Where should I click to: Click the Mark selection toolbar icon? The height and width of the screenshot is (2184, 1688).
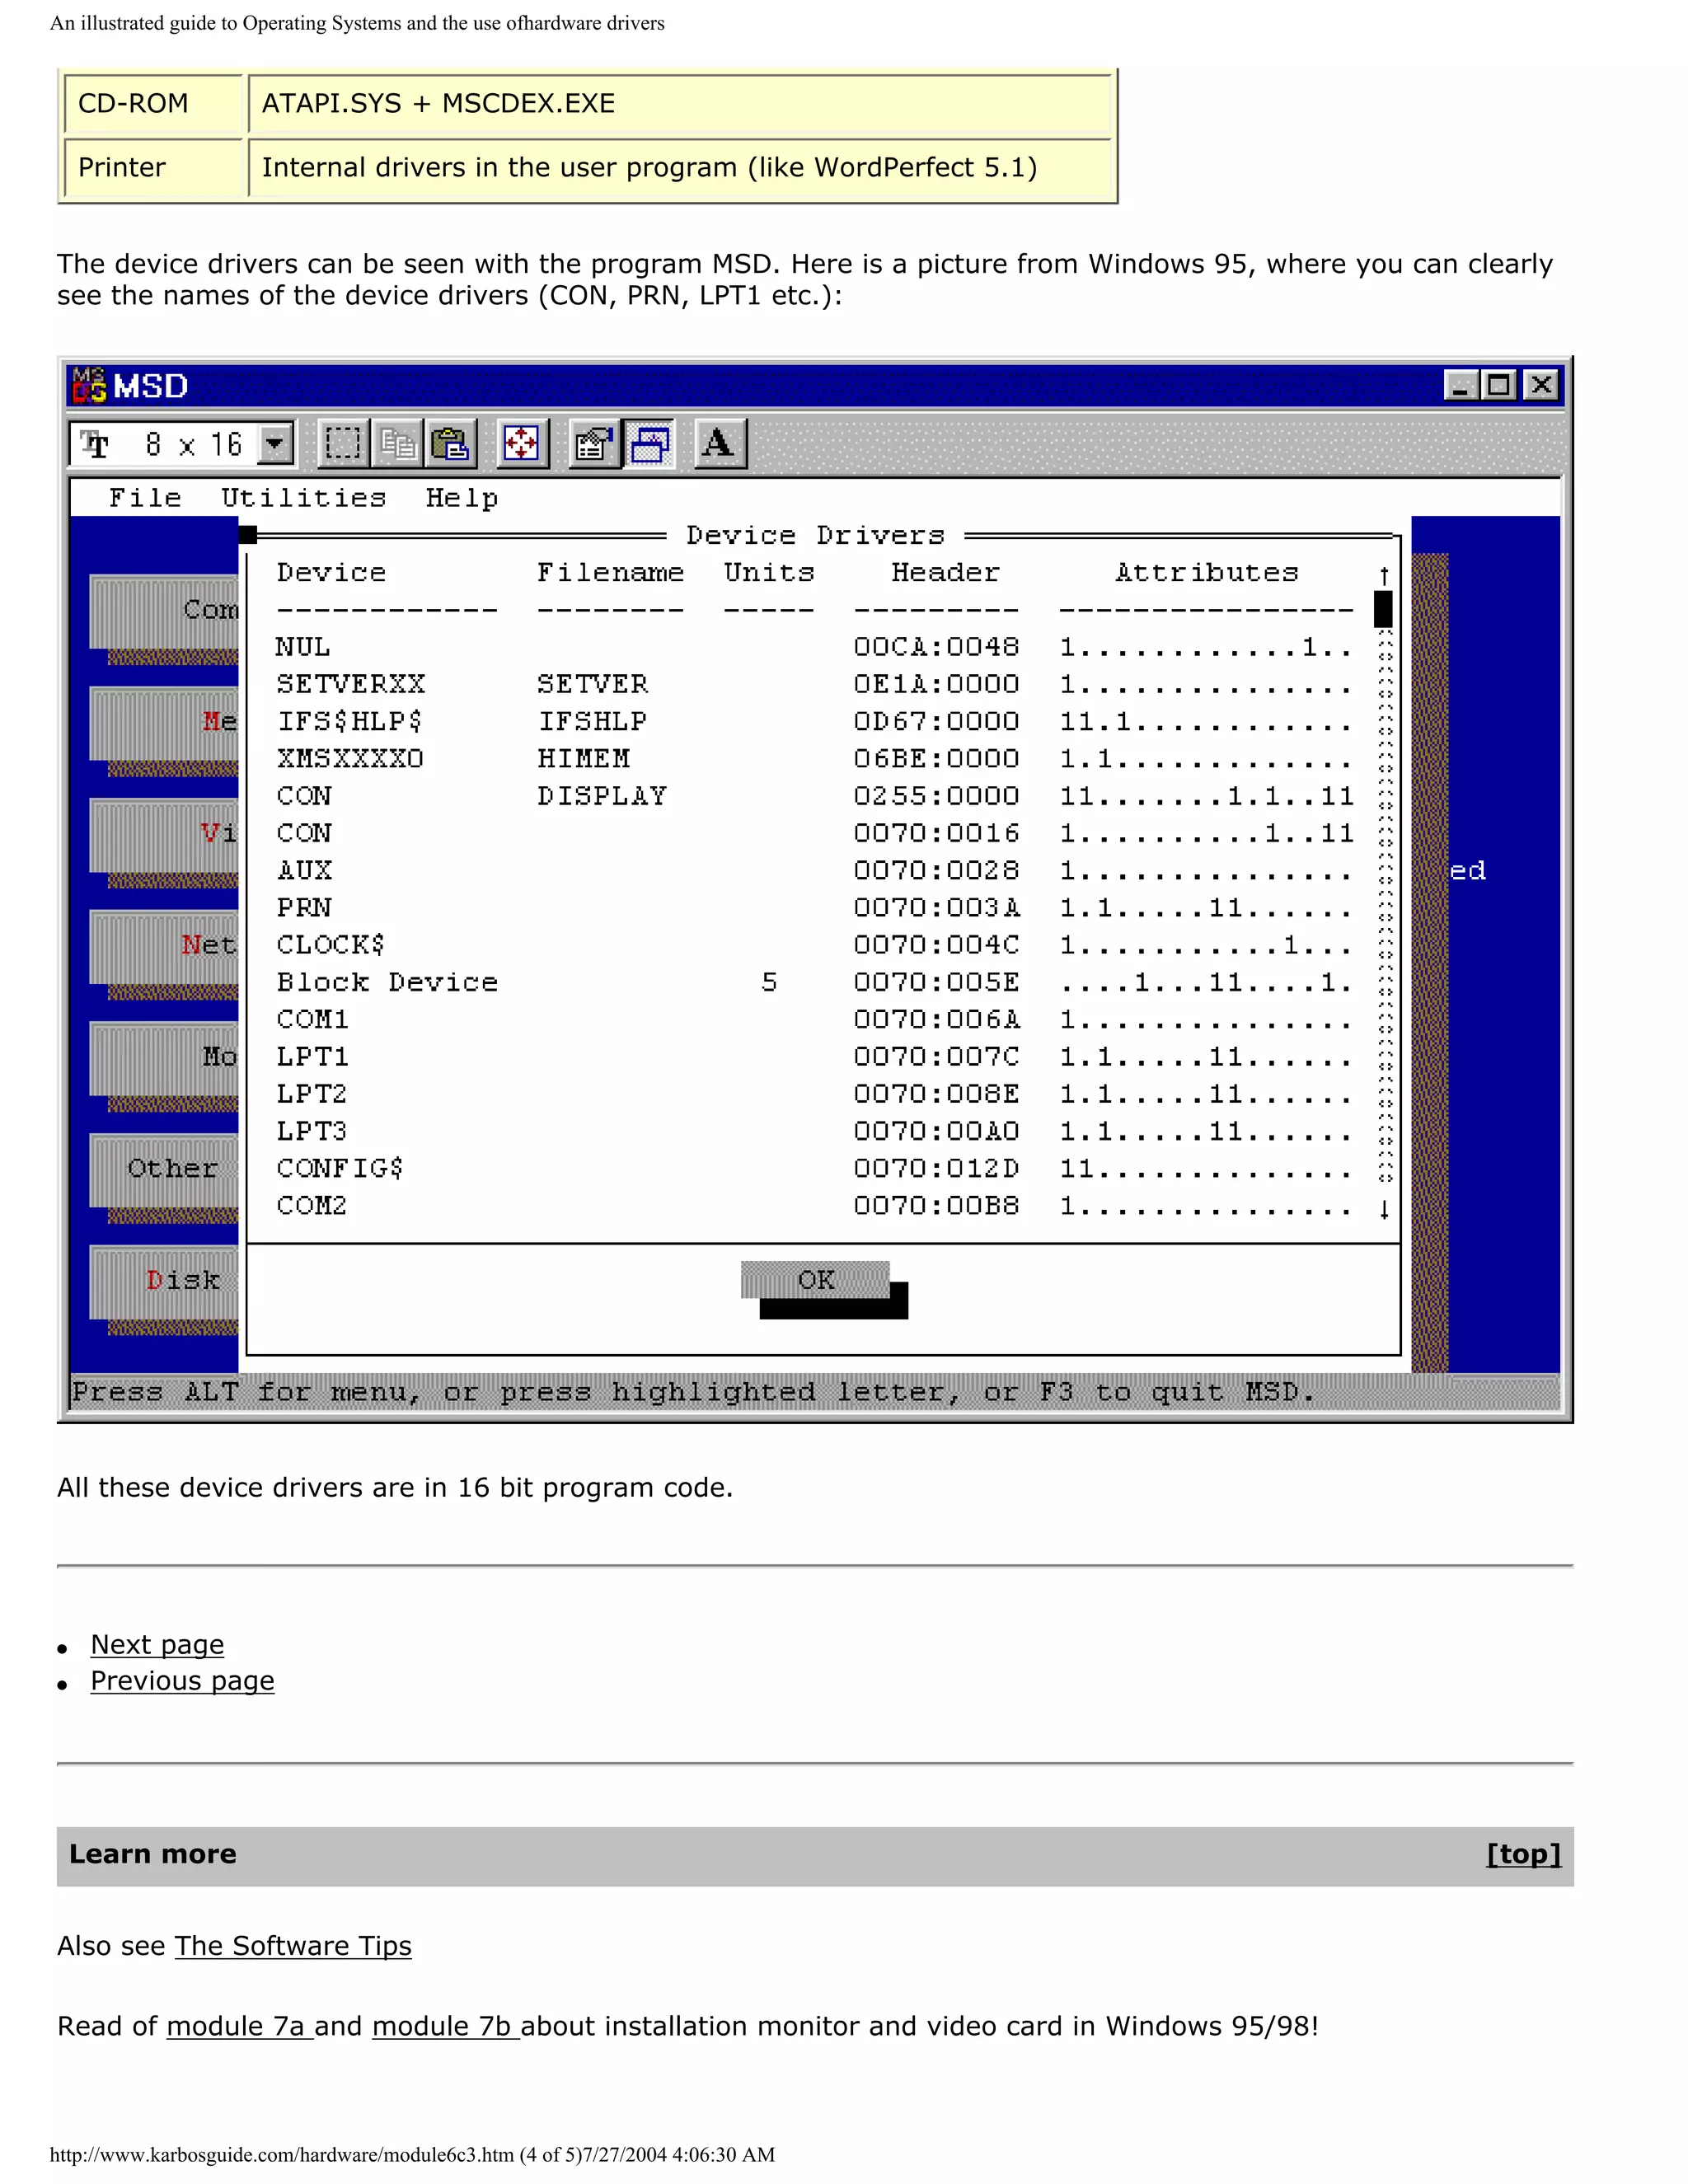(x=343, y=444)
